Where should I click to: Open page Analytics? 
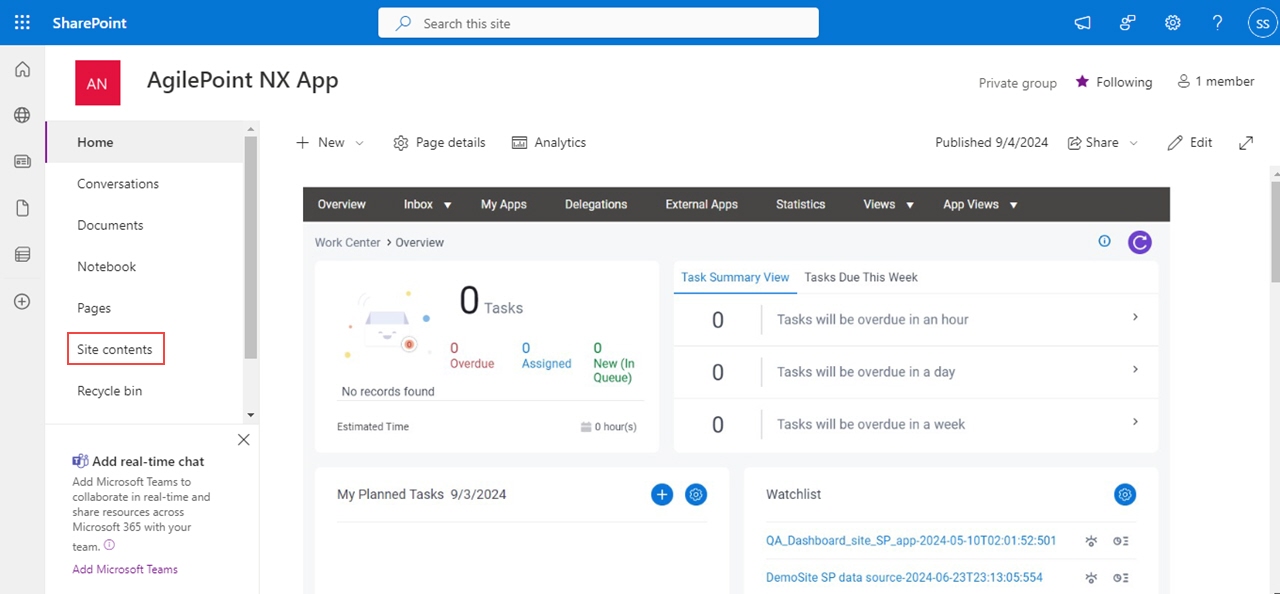coord(549,143)
